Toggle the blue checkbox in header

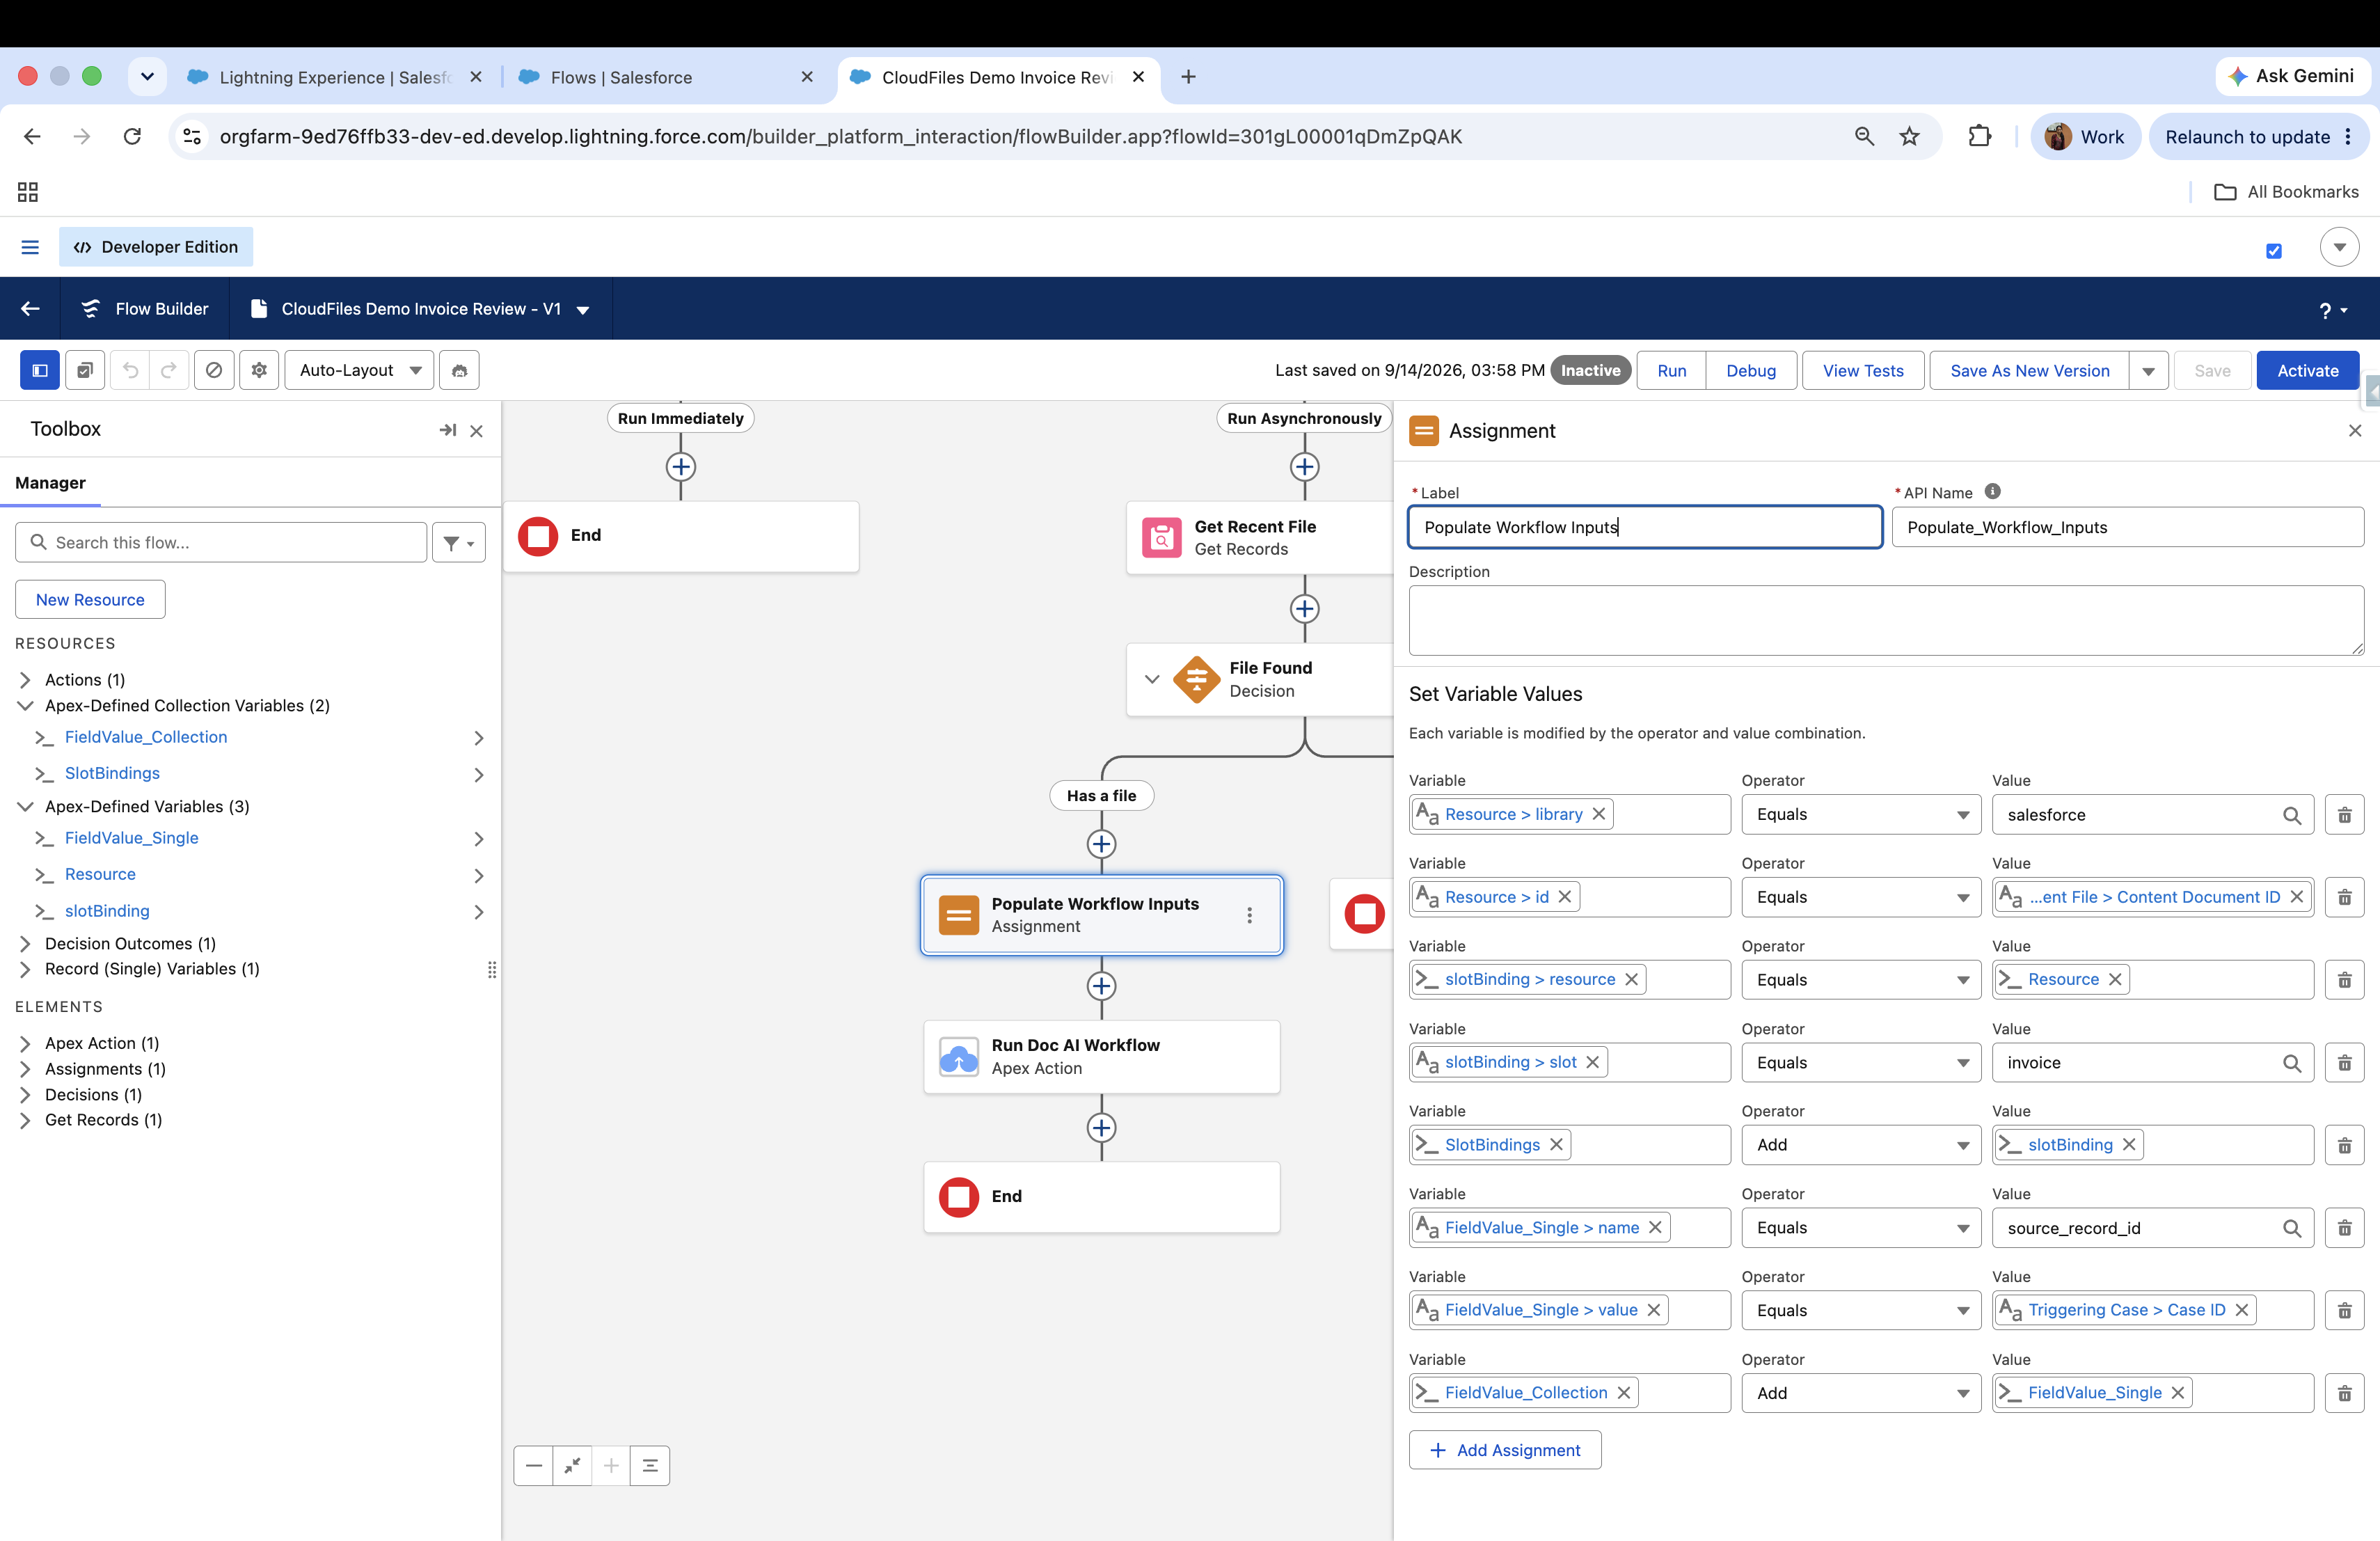click(2273, 251)
